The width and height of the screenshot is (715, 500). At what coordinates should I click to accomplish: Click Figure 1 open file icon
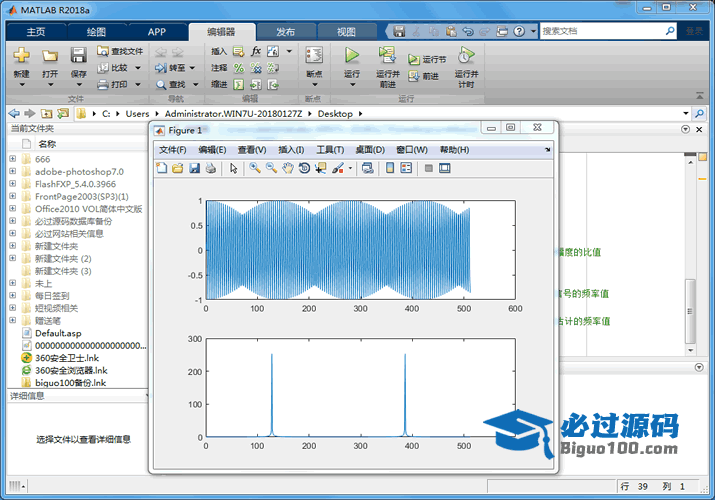tap(178, 168)
